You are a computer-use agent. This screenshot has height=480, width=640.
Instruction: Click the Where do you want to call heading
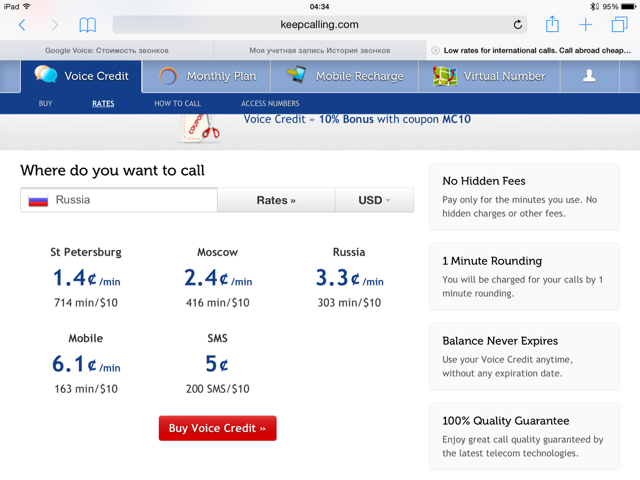coord(113,171)
